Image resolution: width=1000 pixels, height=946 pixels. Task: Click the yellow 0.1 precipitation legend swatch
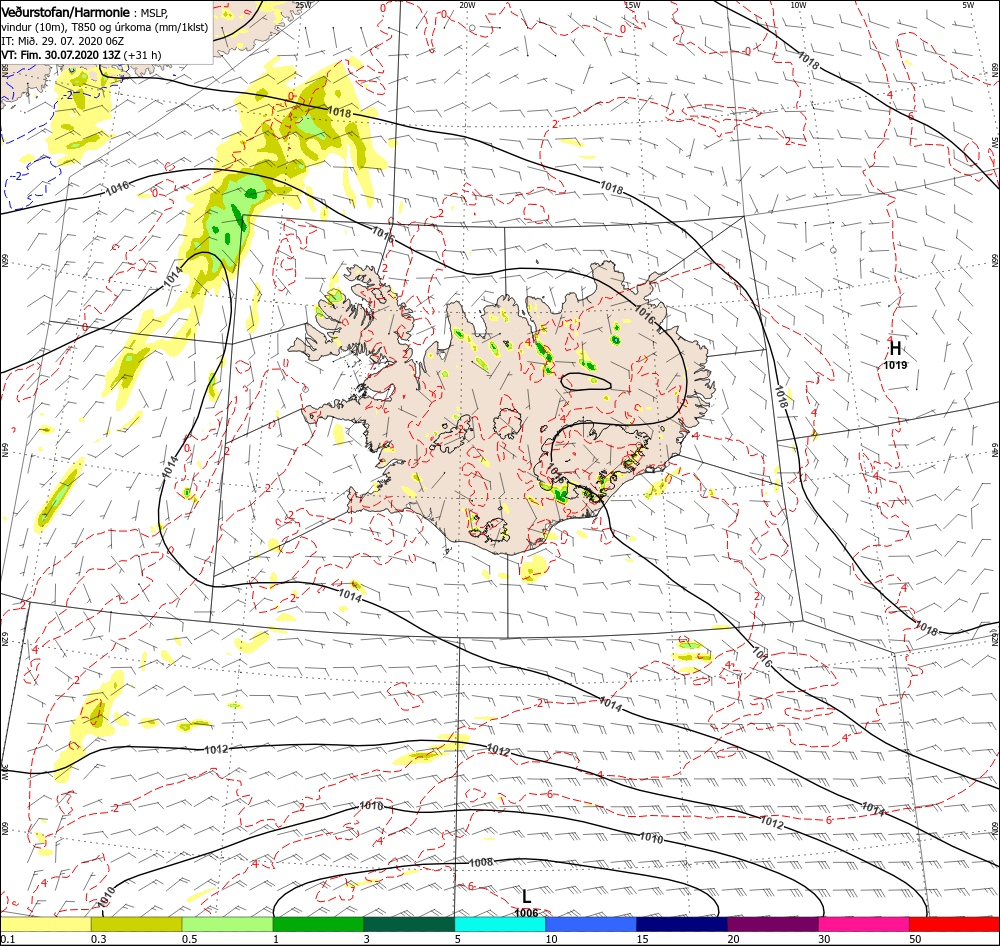coord(45,924)
